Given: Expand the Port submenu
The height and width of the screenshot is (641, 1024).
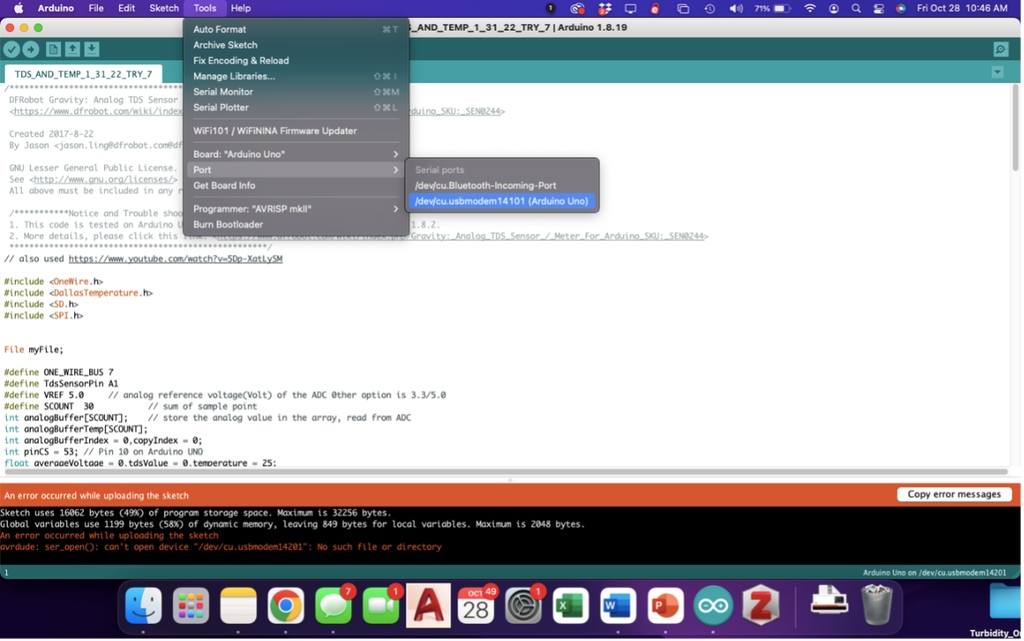Looking at the screenshot, I should coord(296,170).
